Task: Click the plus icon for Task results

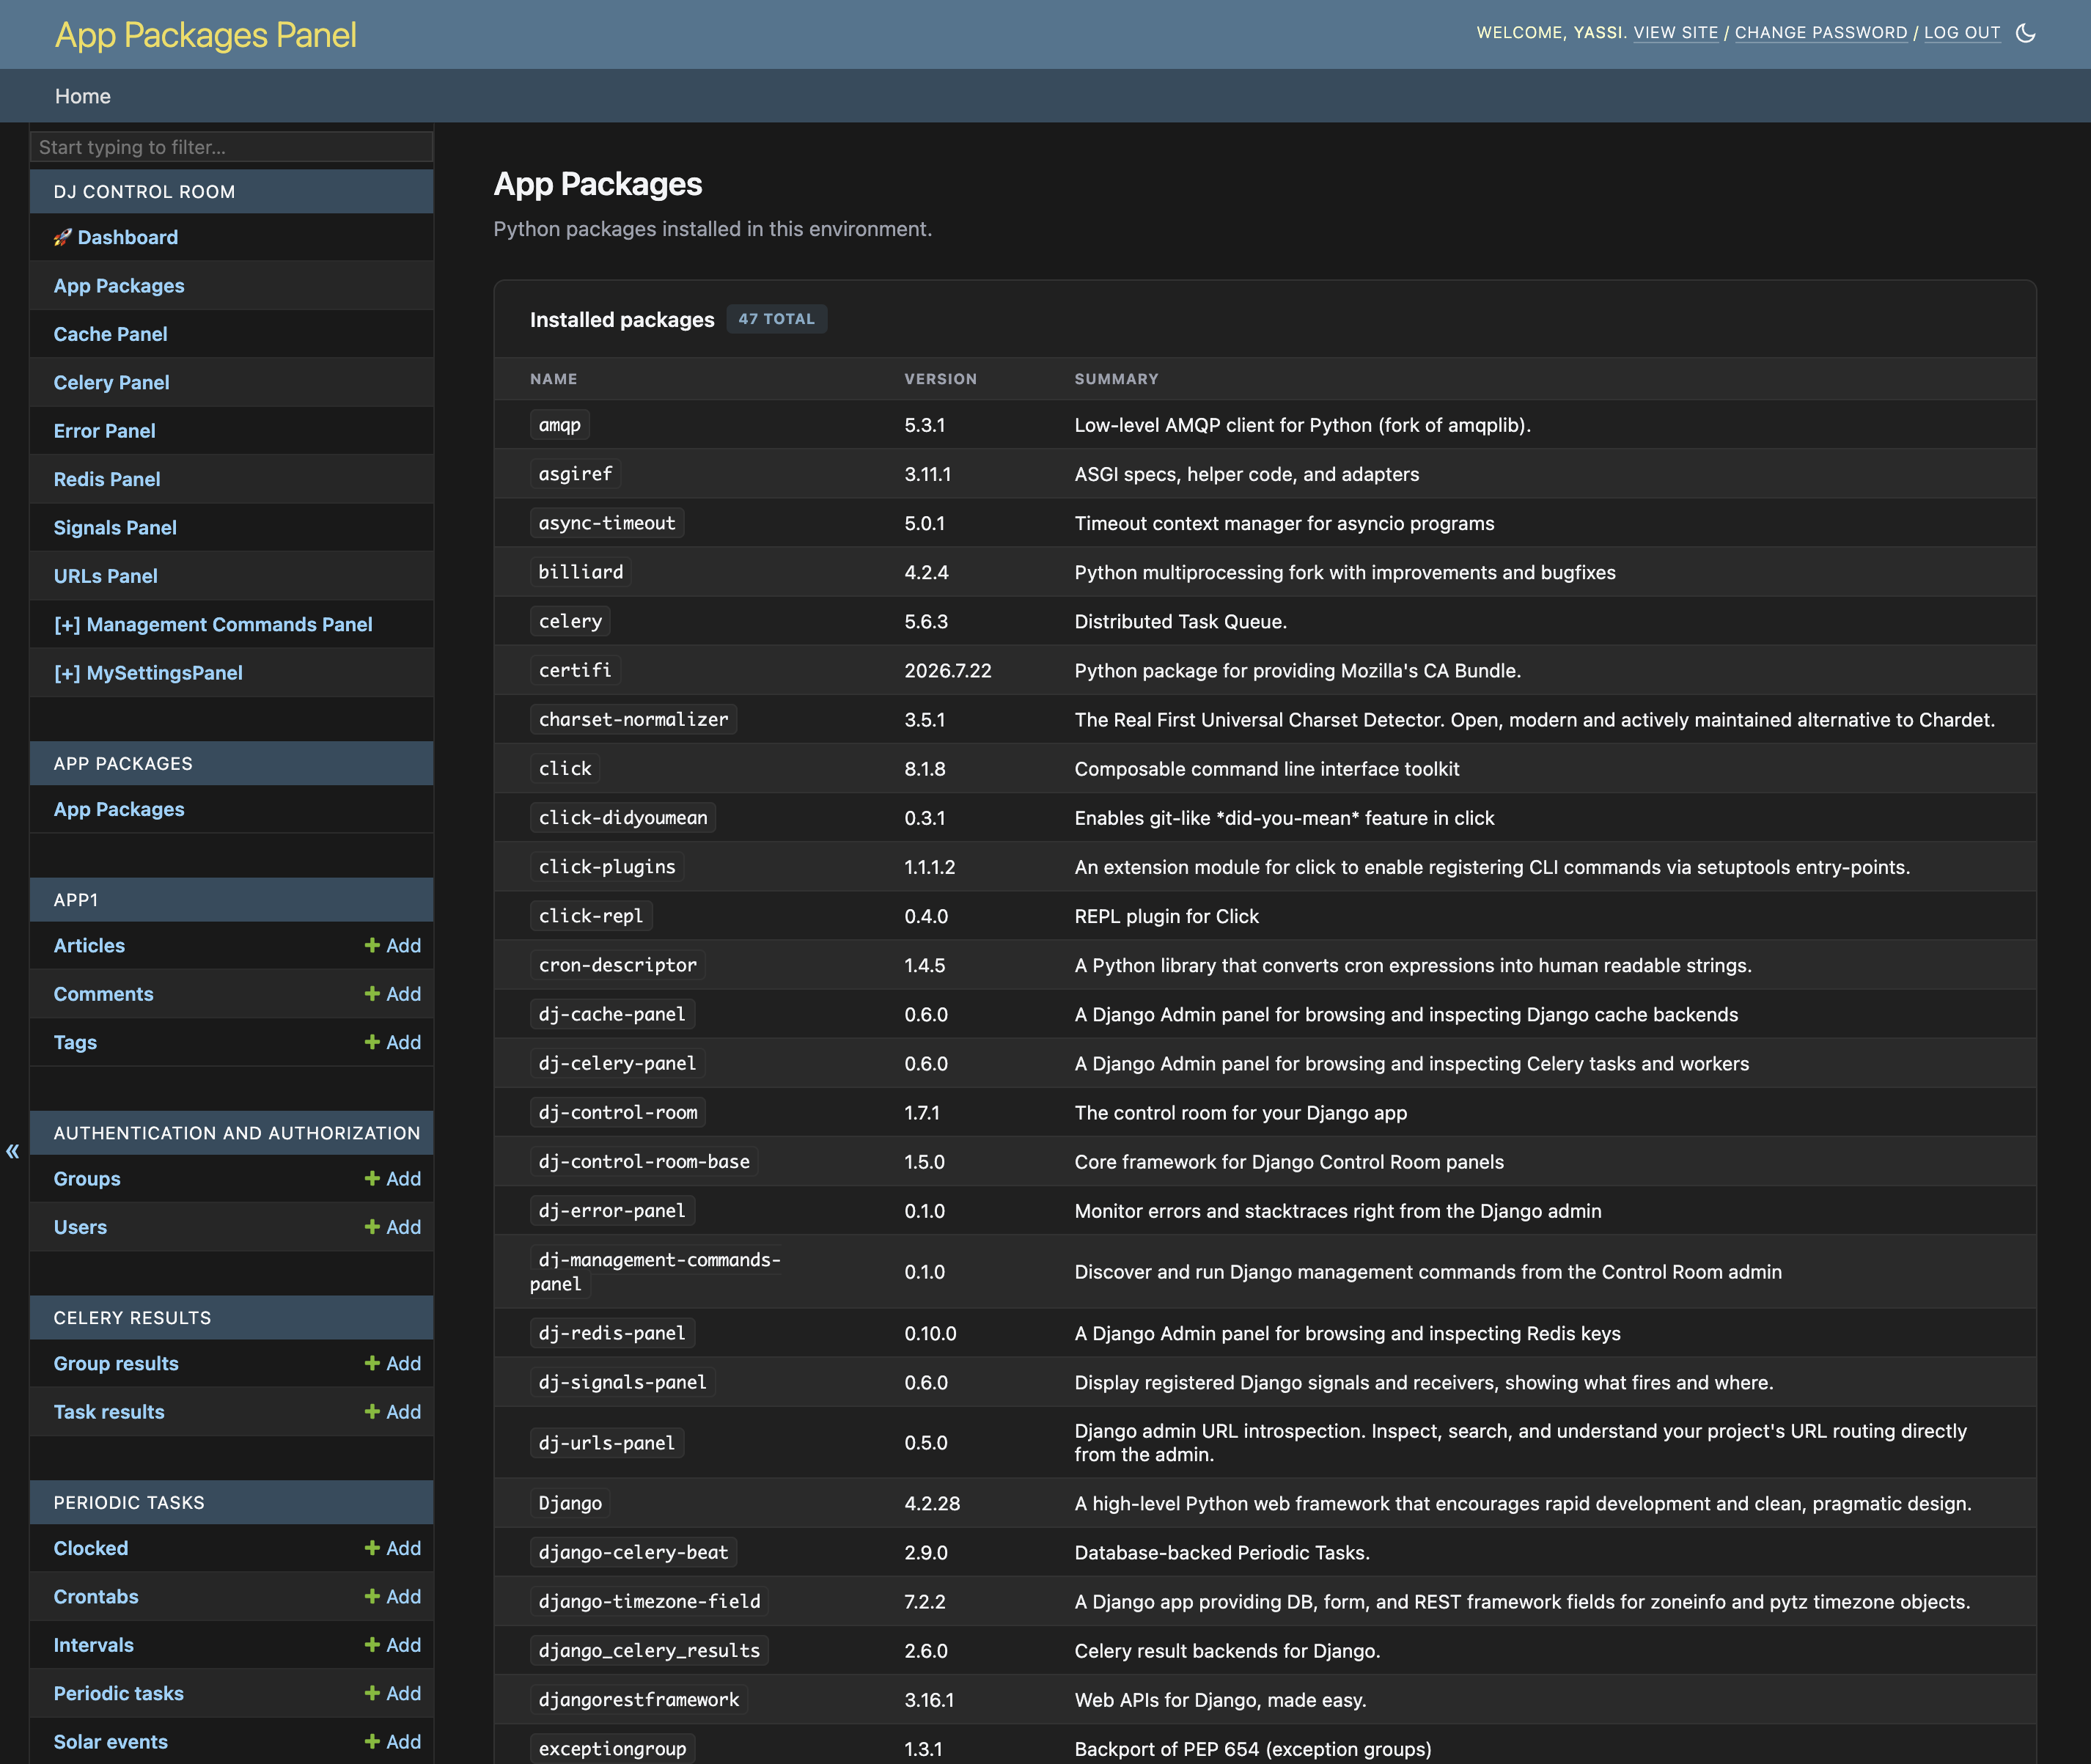Action: click(372, 1411)
